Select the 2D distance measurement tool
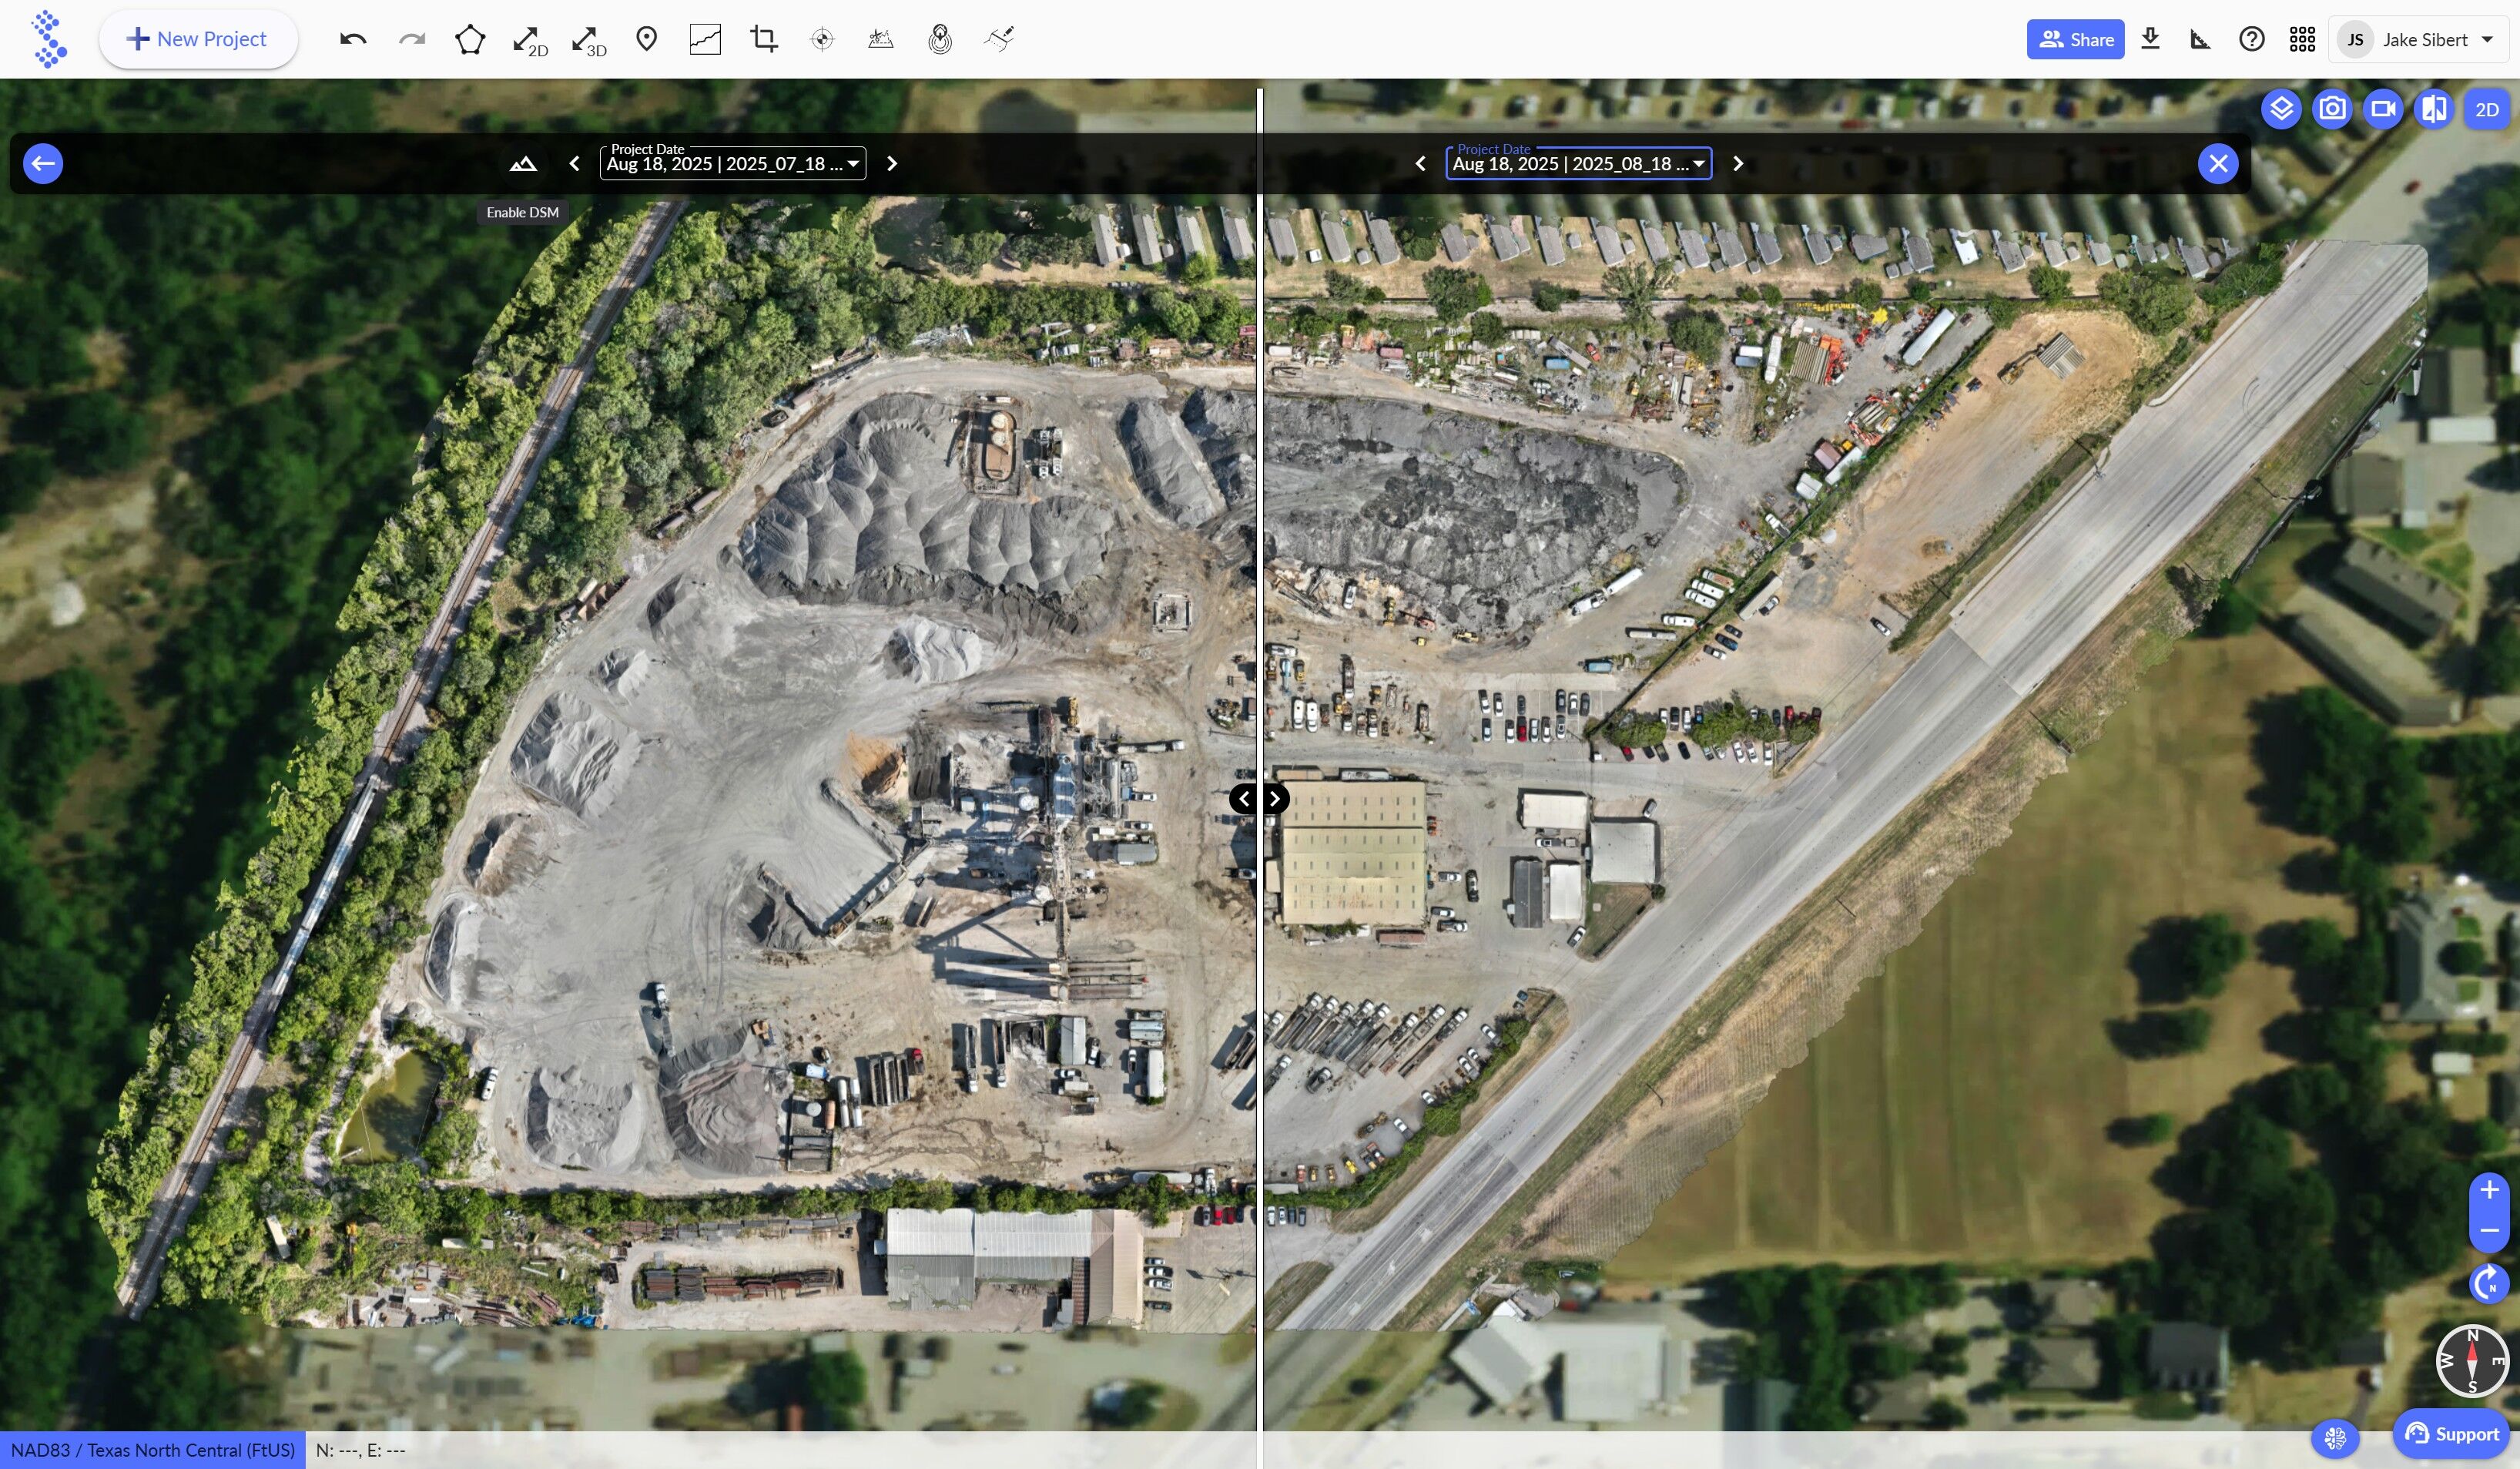The width and height of the screenshot is (2520, 1469). [x=530, y=40]
